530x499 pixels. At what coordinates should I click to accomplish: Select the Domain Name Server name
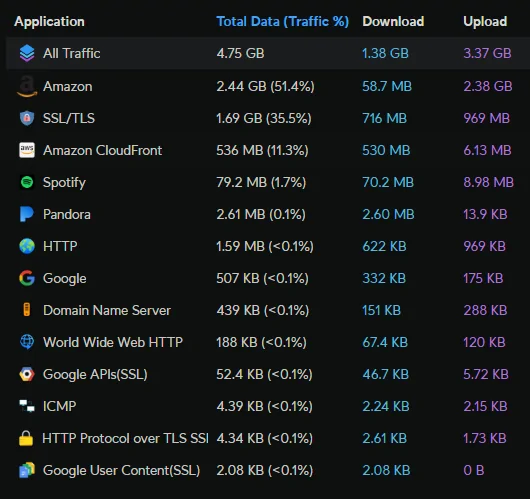[x=107, y=310]
